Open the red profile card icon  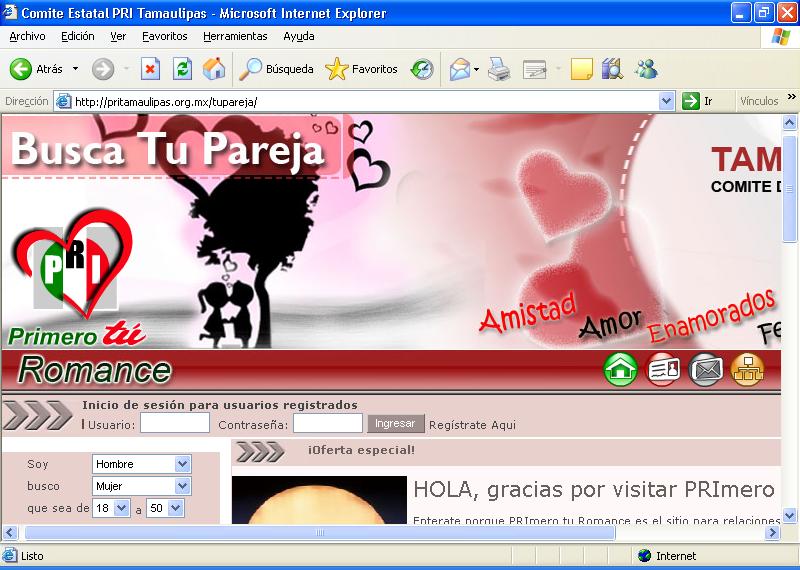tap(663, 369)
